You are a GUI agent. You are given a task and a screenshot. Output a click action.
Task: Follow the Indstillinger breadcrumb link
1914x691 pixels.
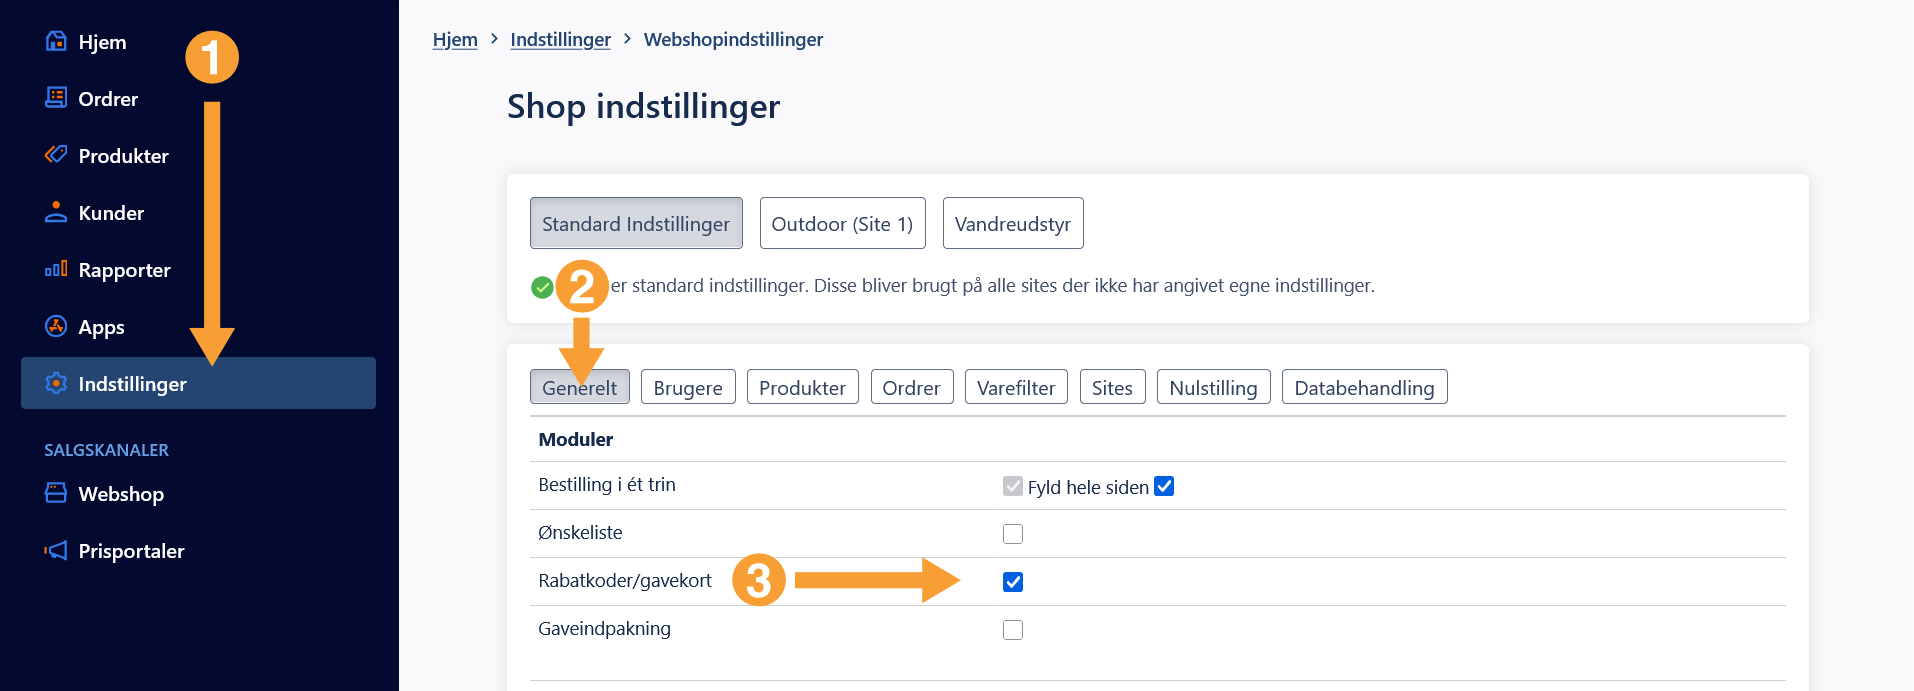560,39
